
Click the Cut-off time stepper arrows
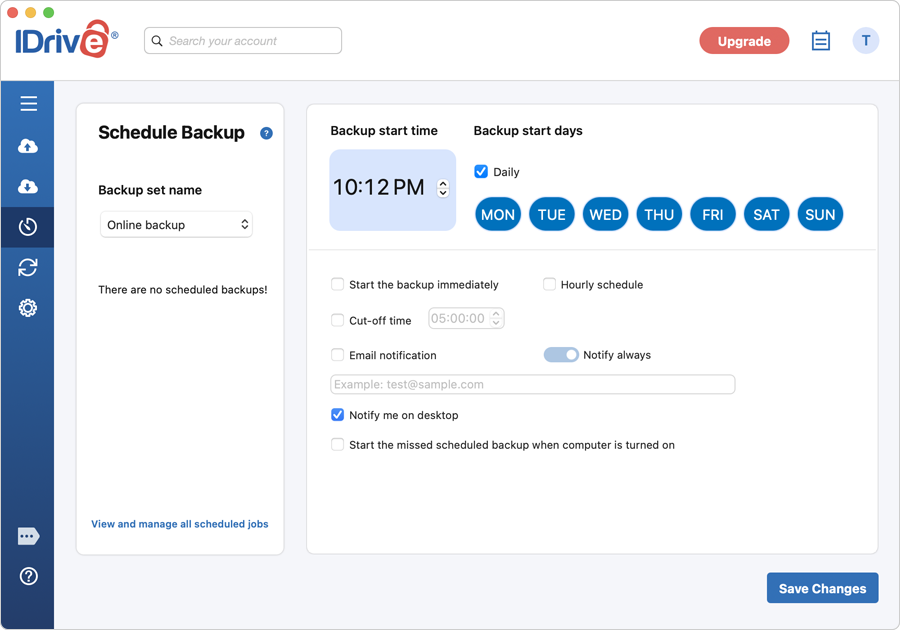497,319
